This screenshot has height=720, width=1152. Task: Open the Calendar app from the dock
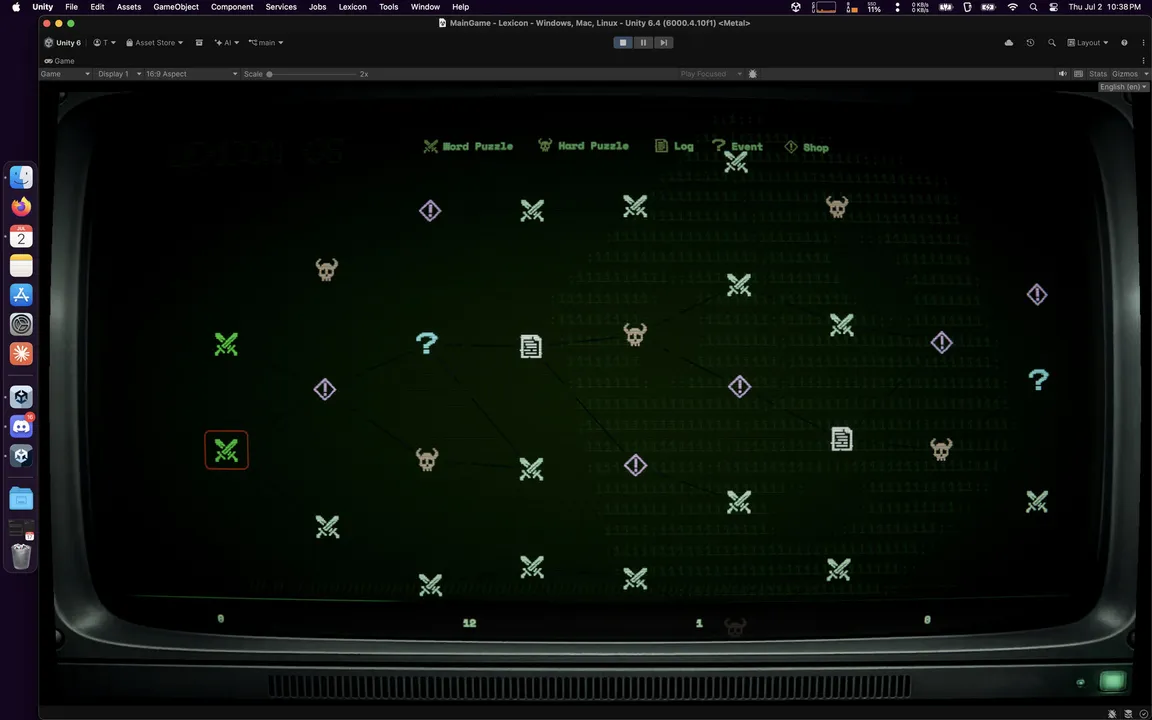(21, 236)
